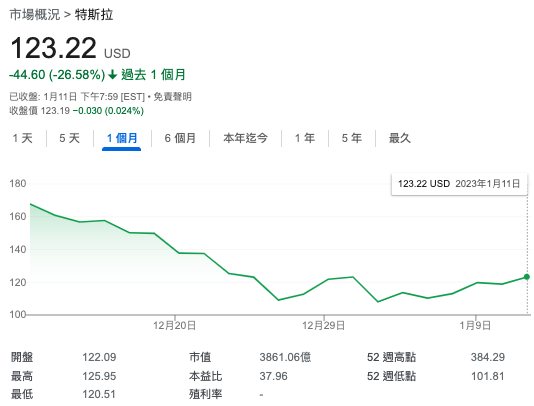
Task: Click the 140 y-axis label
Action: pos(18,250)
